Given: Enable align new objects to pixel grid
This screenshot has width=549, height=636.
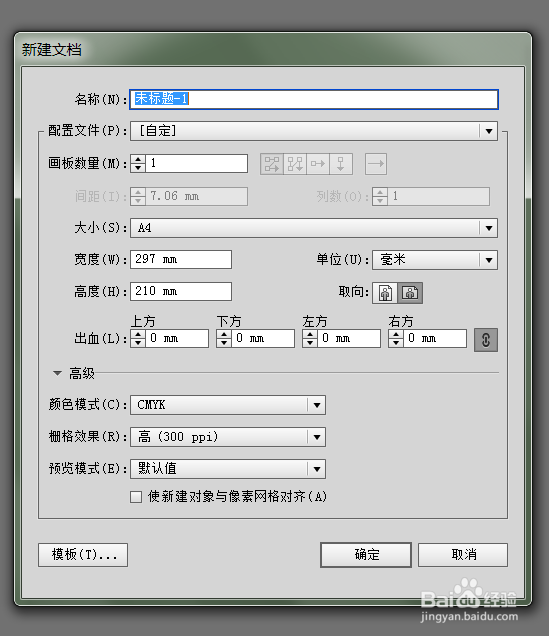Looking at the screenshot, I should 136,497.
